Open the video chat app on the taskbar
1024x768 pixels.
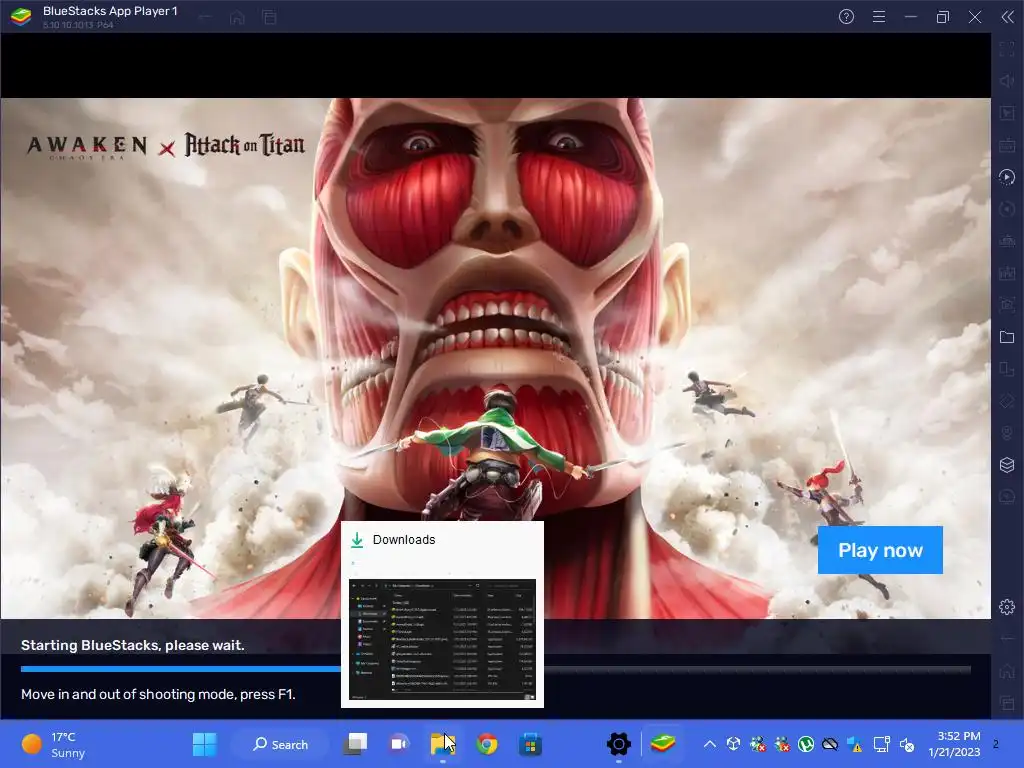(399, 744)
